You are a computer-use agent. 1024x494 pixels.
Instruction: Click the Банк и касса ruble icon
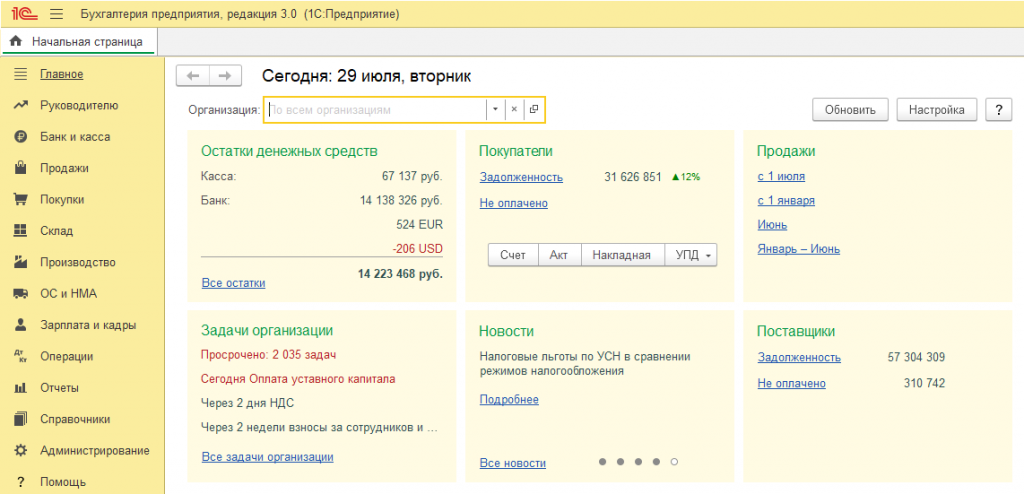(21, 137)
